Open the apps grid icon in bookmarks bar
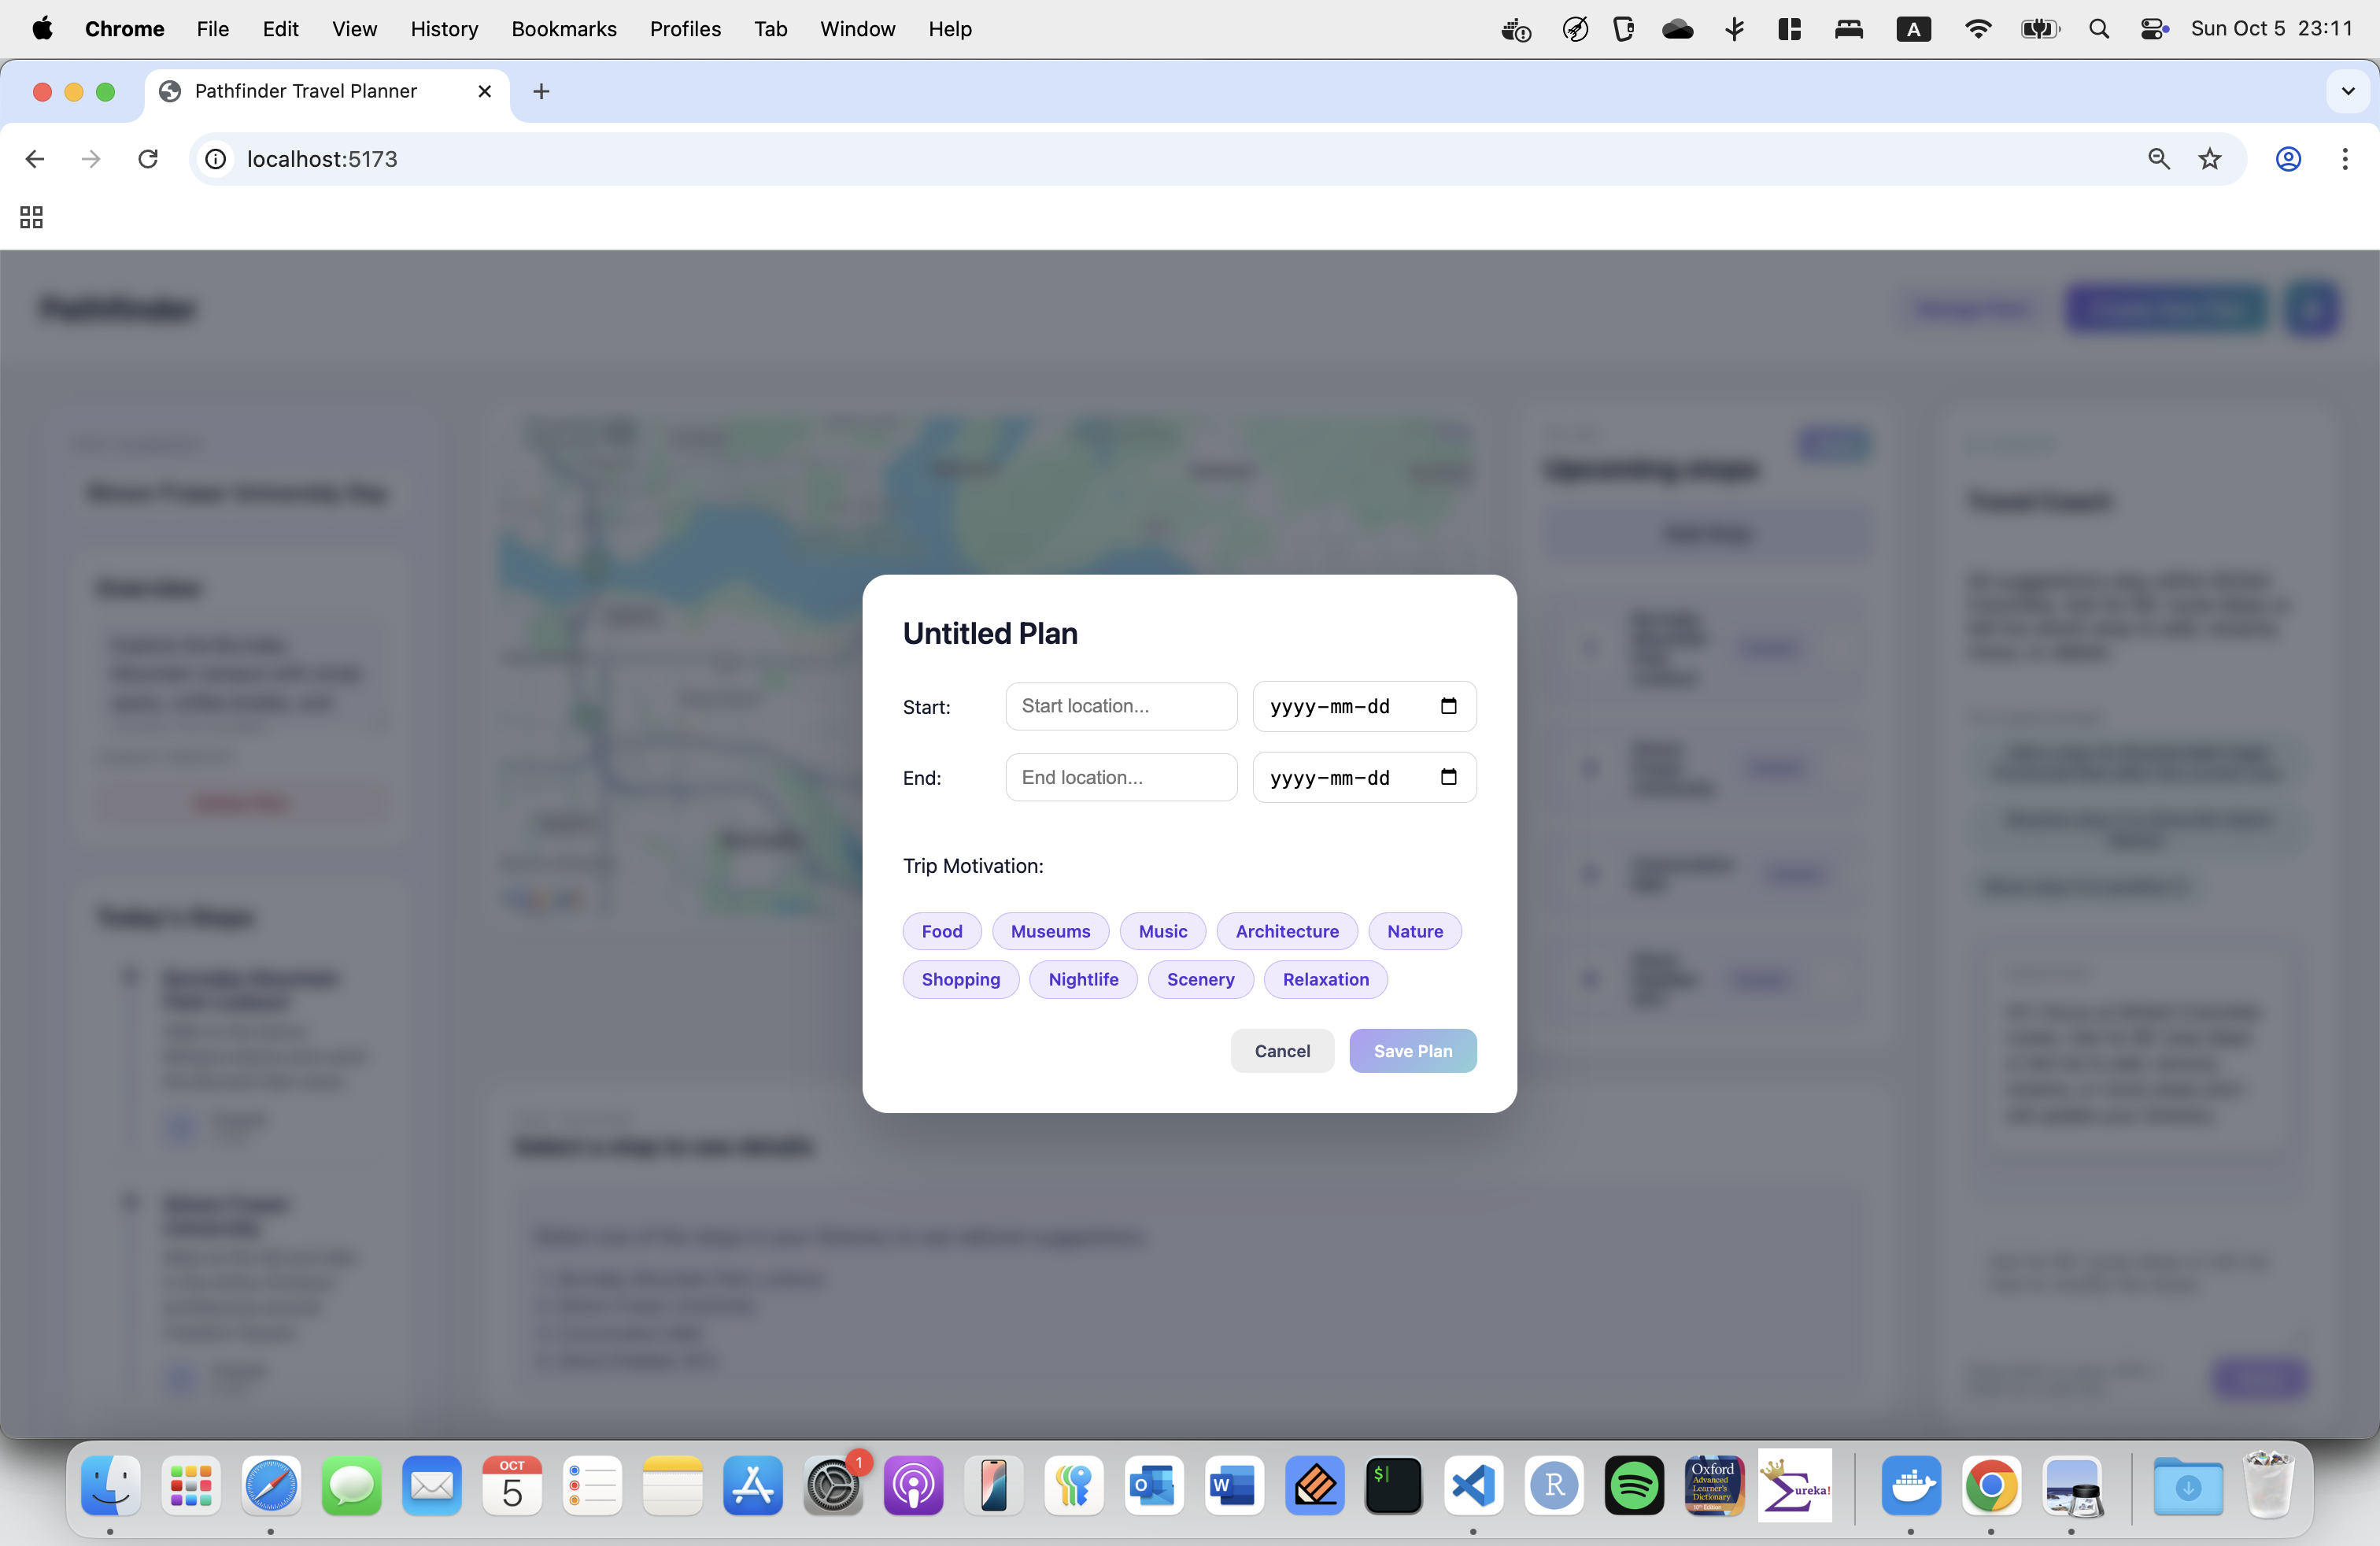The image size is (2380, 1546). point(31,217)
